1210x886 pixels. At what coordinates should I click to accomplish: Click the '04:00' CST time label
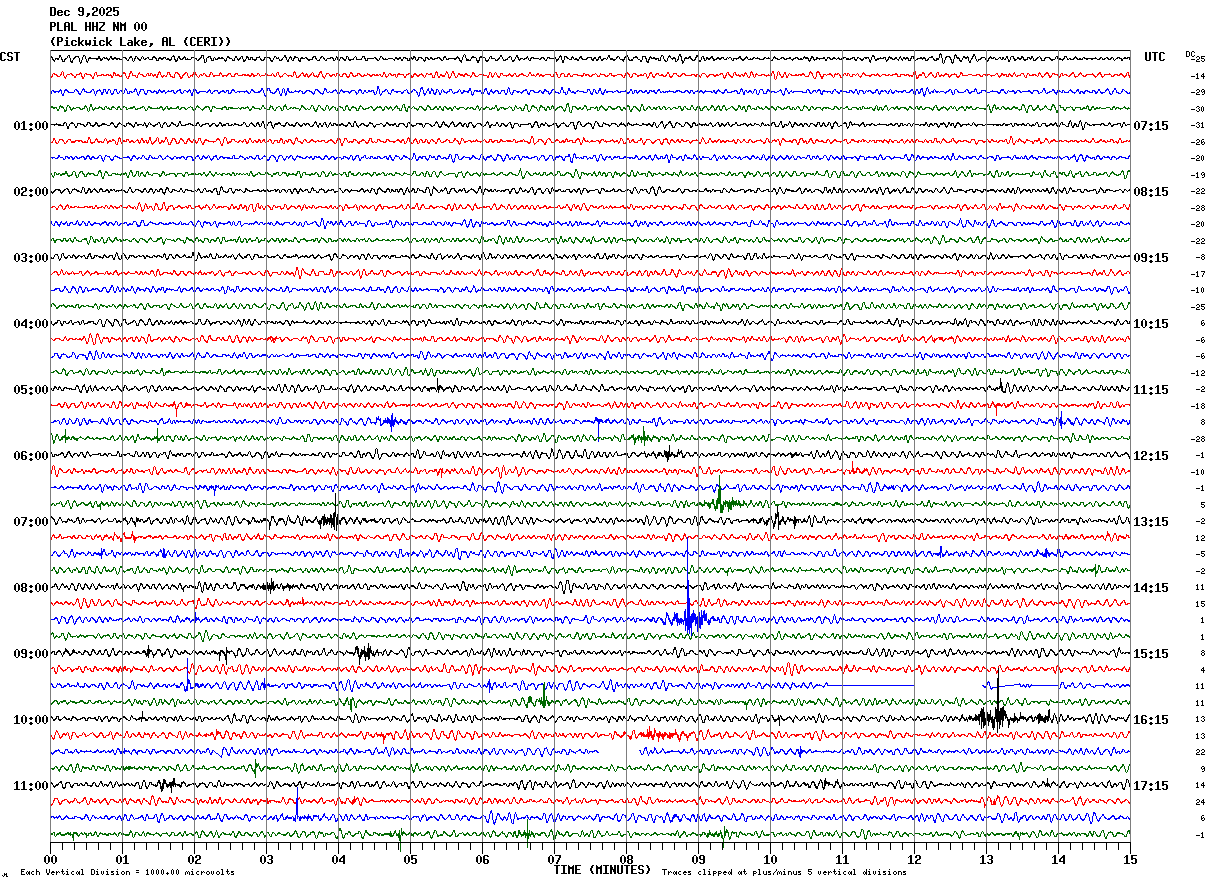[x=31, y=324]
